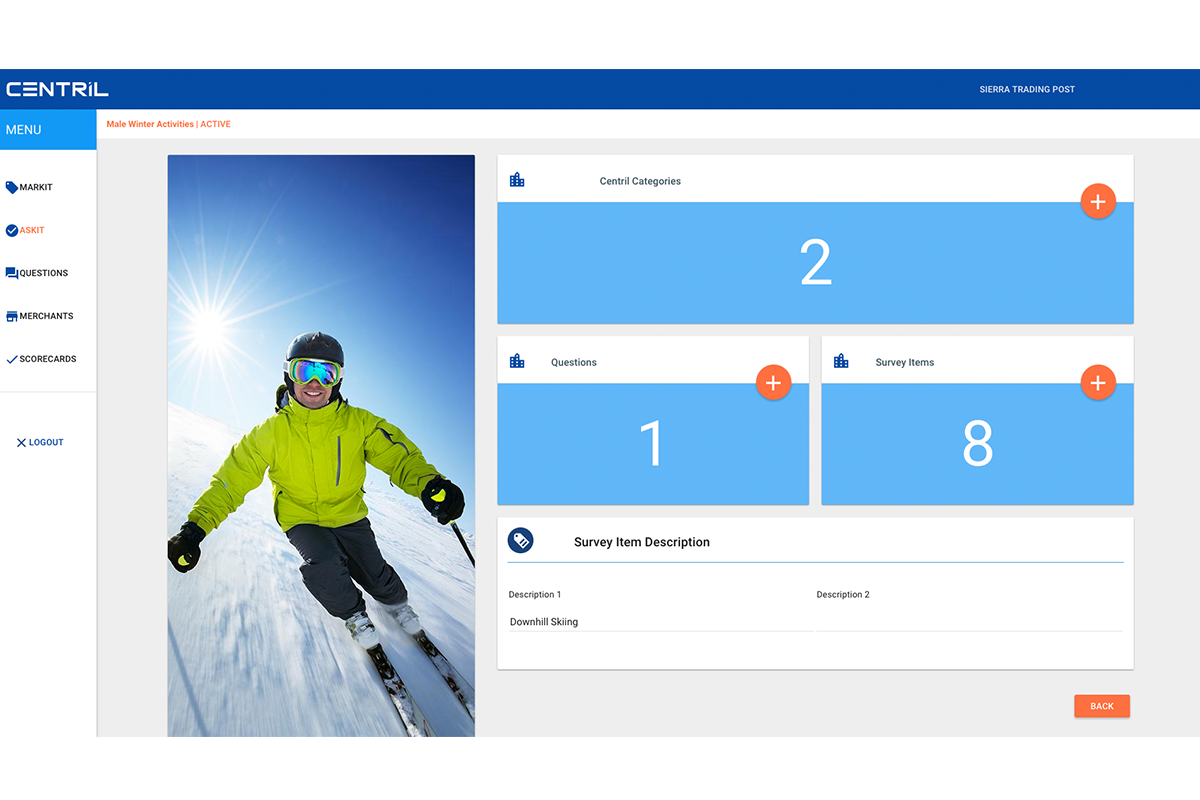Navigate to SCORECARDS
The width and height of the screenshot is (1200, 800).
pos(48,359)
